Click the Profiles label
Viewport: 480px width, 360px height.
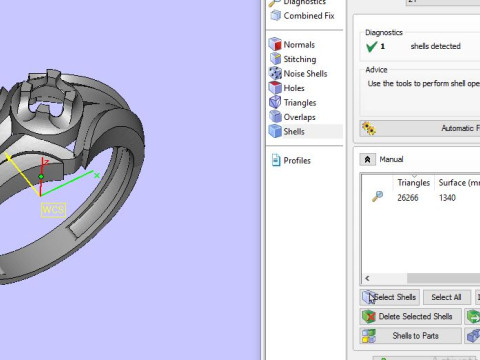[297, 161]
